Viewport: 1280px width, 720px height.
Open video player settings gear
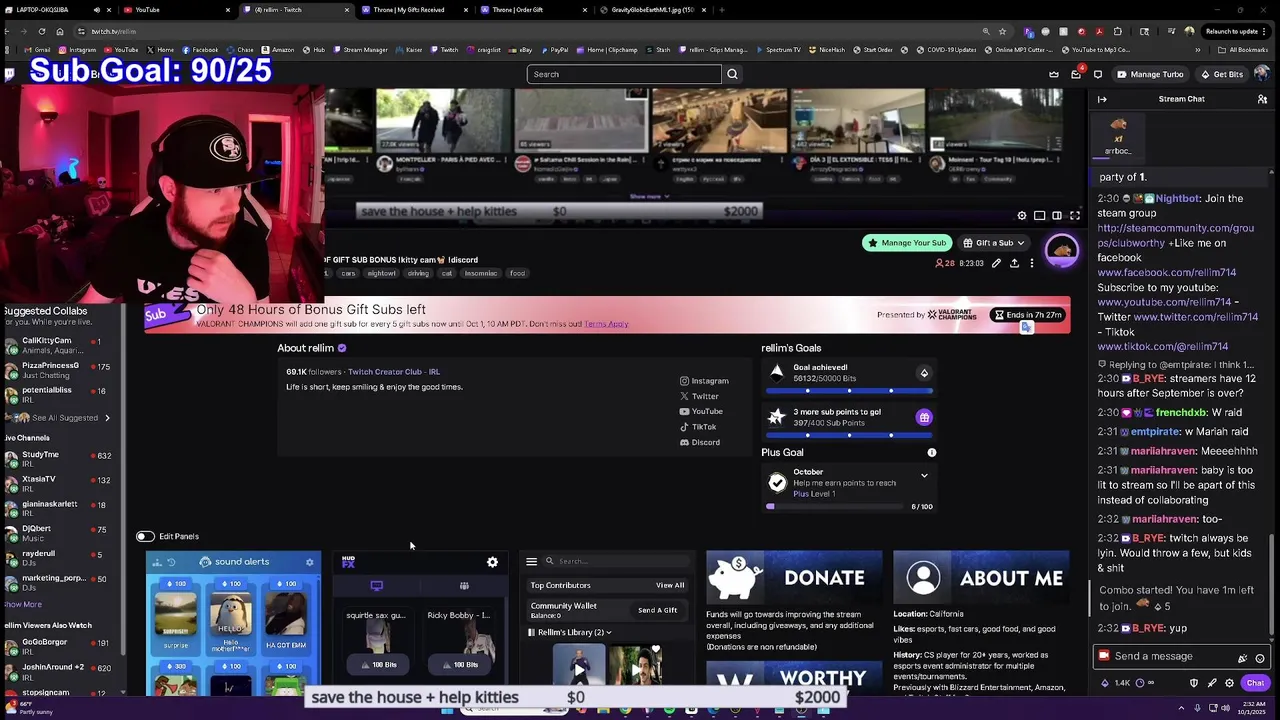[x=1022, y=216]
